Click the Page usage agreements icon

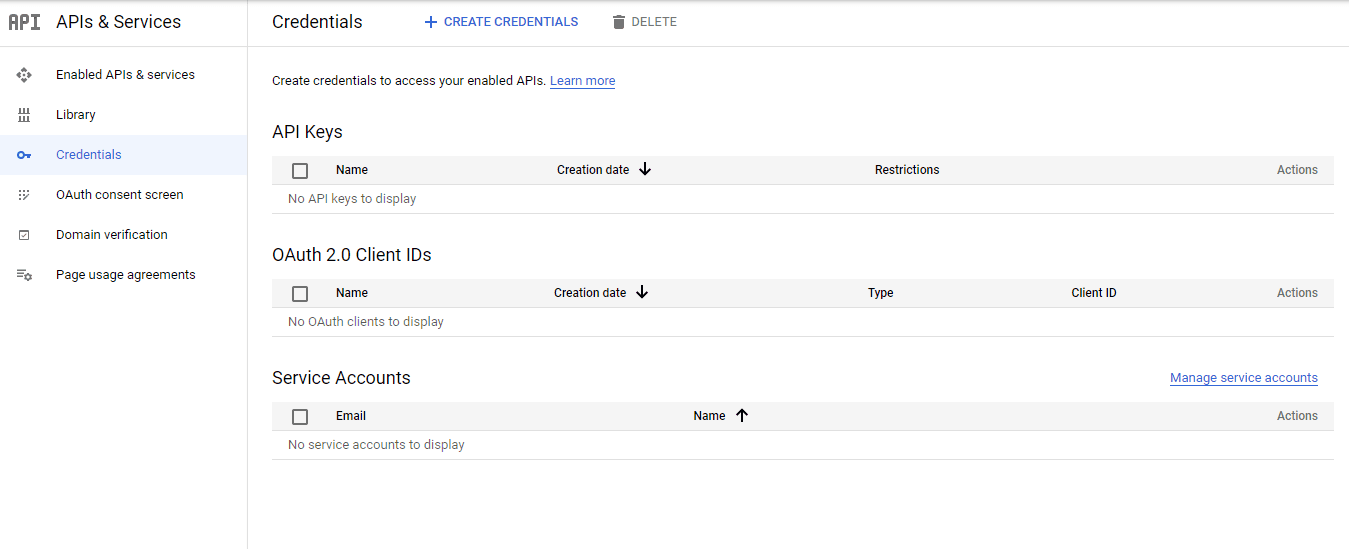coord(24,275)
